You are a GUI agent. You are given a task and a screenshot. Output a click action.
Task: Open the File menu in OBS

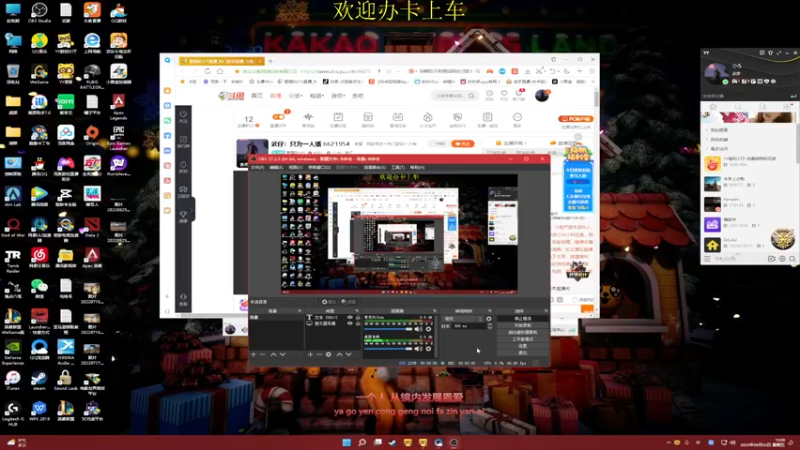258,167
